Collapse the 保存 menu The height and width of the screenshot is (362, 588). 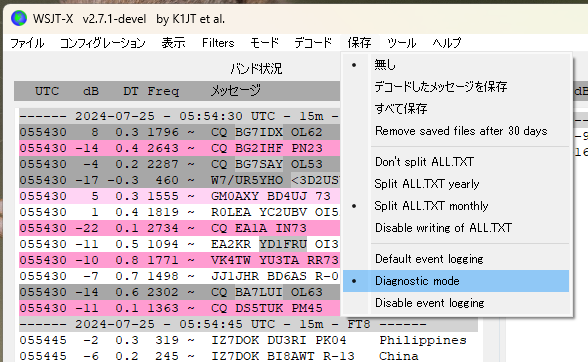click(359, 43)
